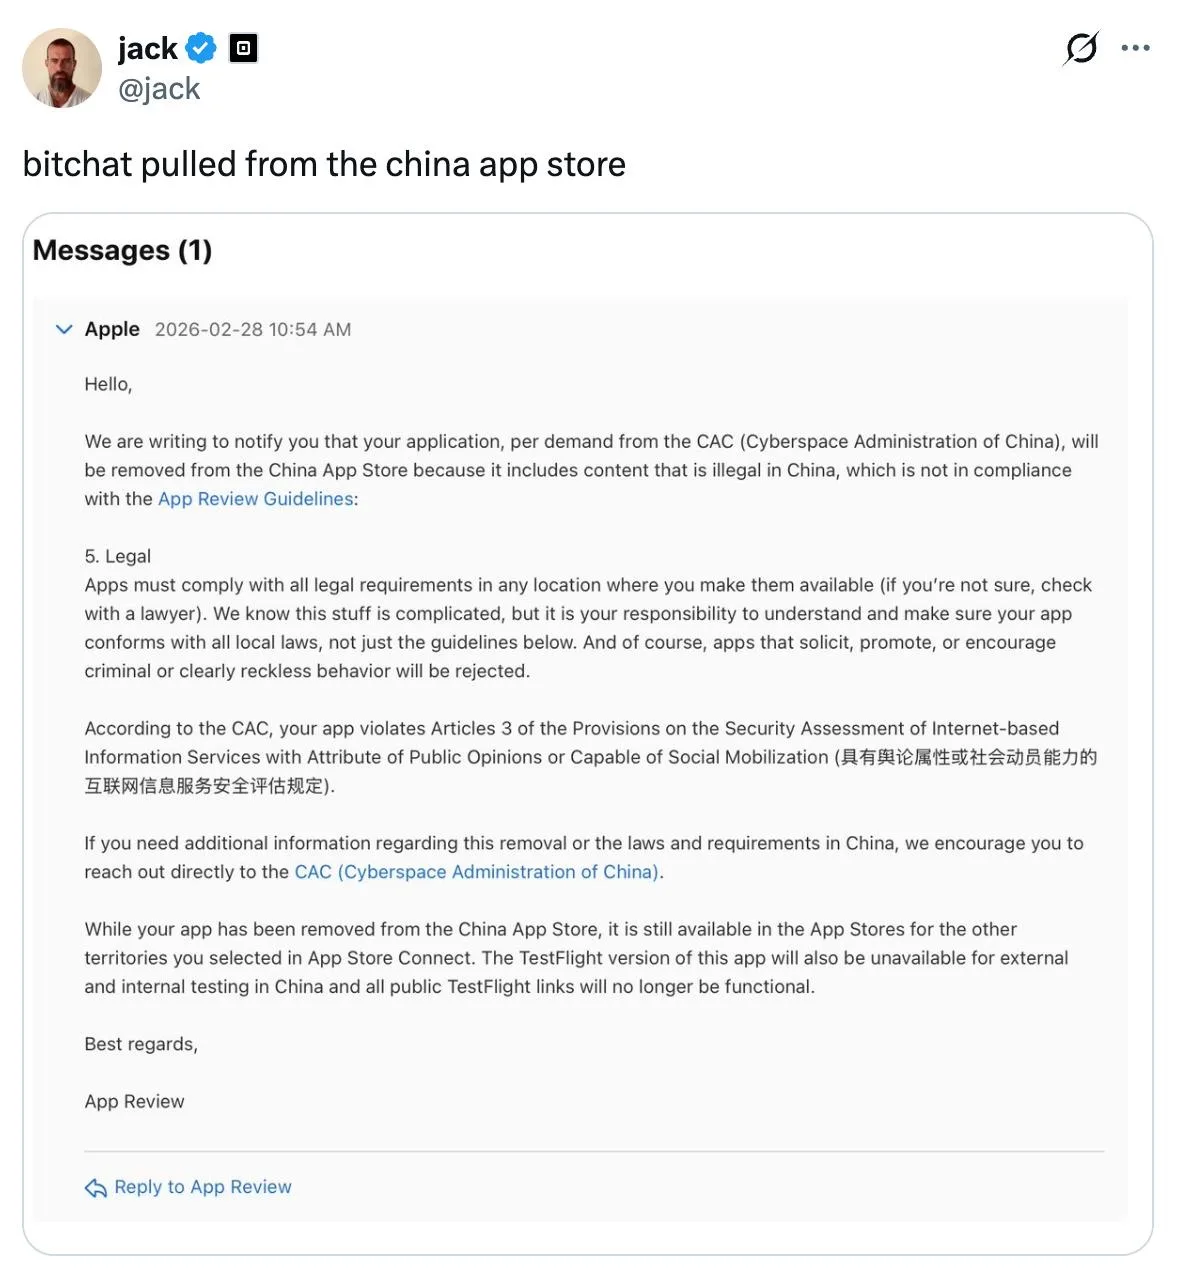This screenshot has width=1180, height=1280.
Task: Click the App Review signature text
Action: pyautogui.click(x=134, y=1102)
